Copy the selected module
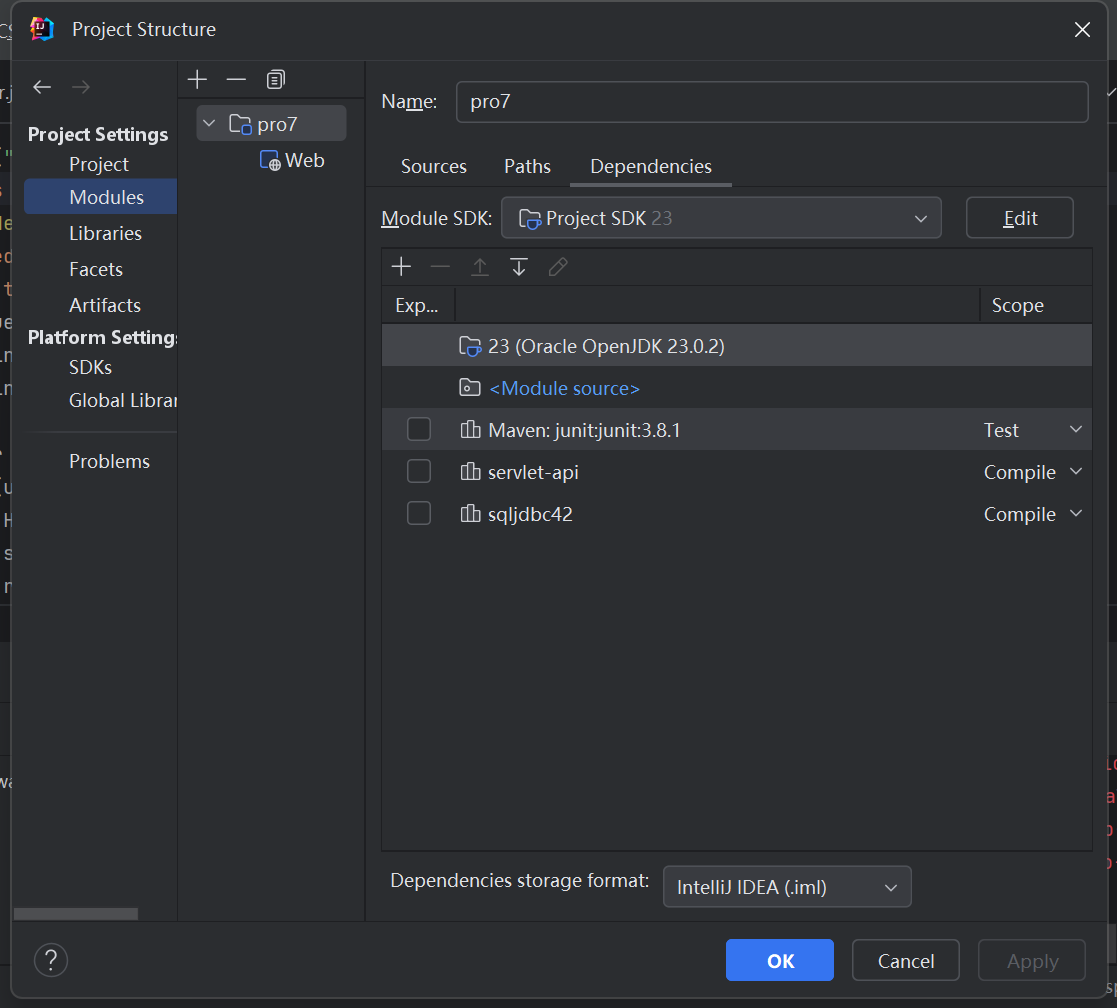This screenshot has width=1117, height=1008. tap(276, 79)
